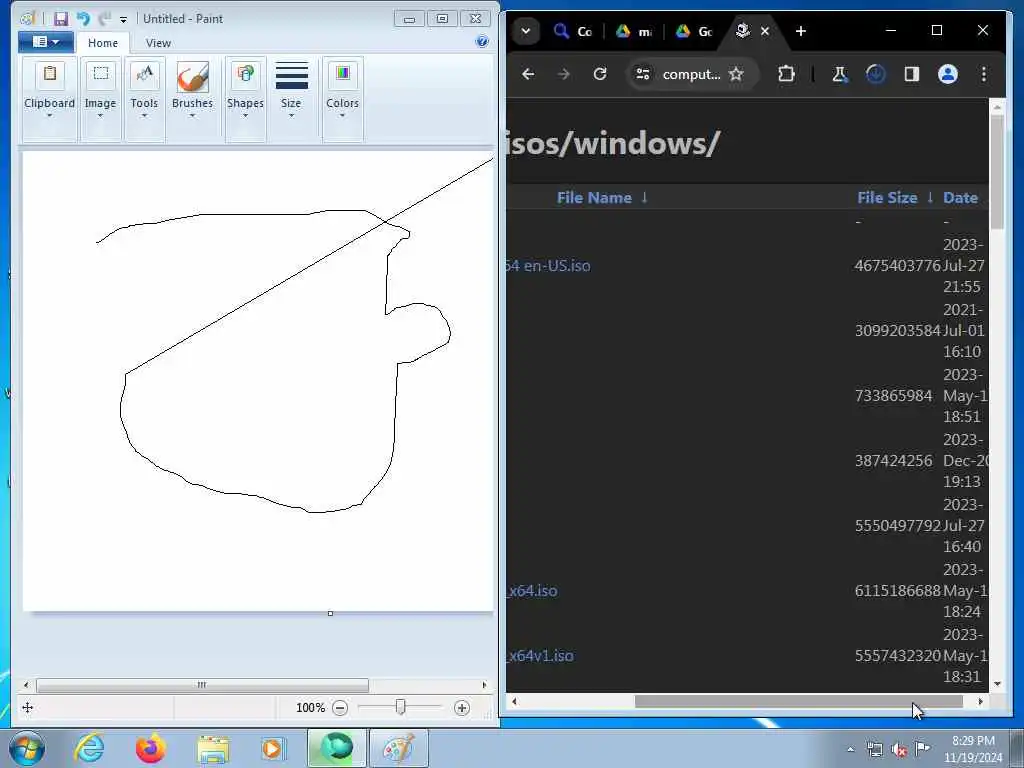Open the Size dropdown arrow

click(x=291, y=116)
